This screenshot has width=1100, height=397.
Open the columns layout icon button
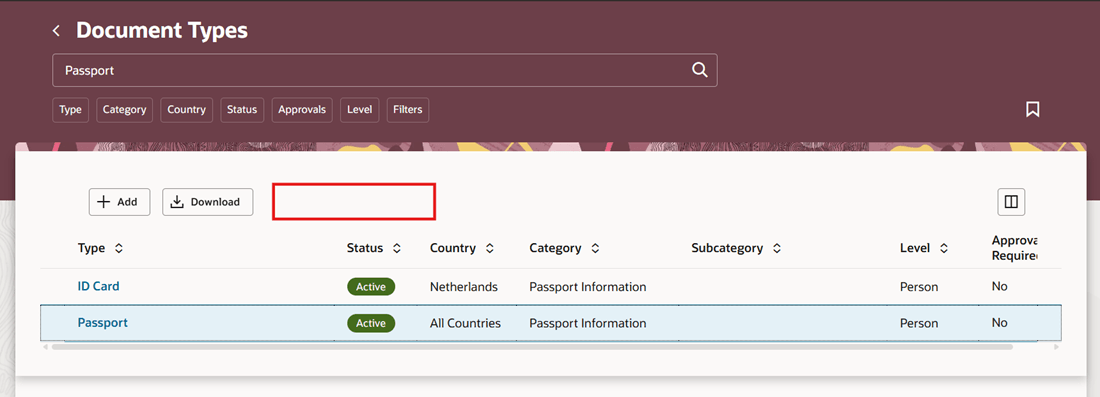pos(1011,202)
